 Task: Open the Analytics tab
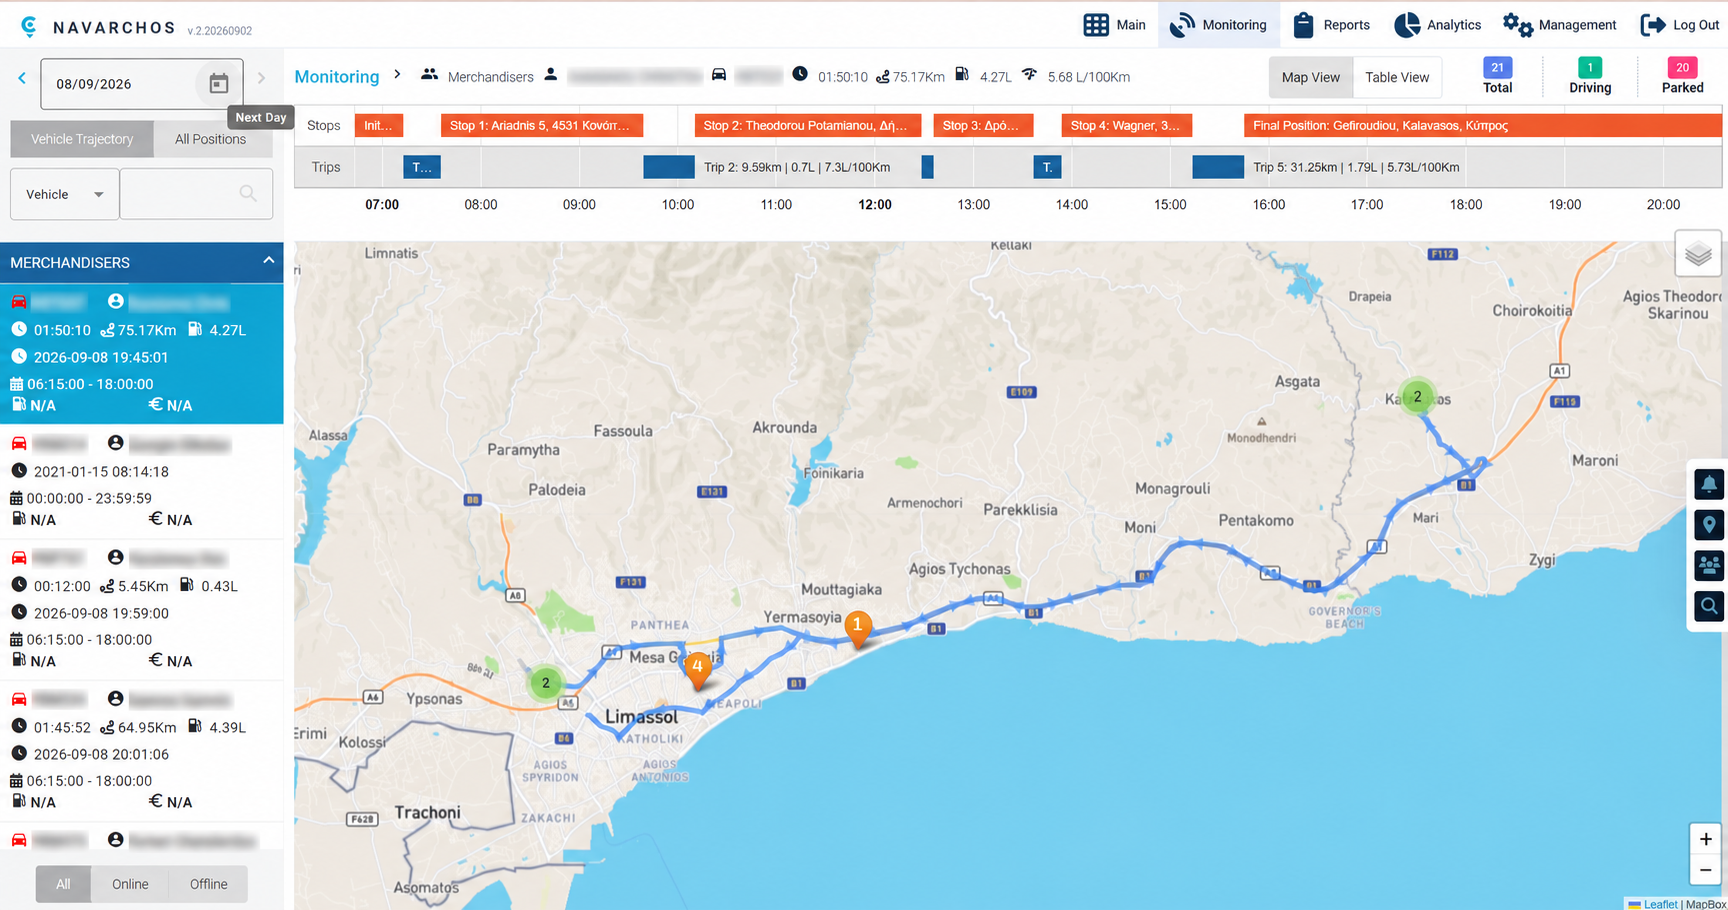point(1438,25)
